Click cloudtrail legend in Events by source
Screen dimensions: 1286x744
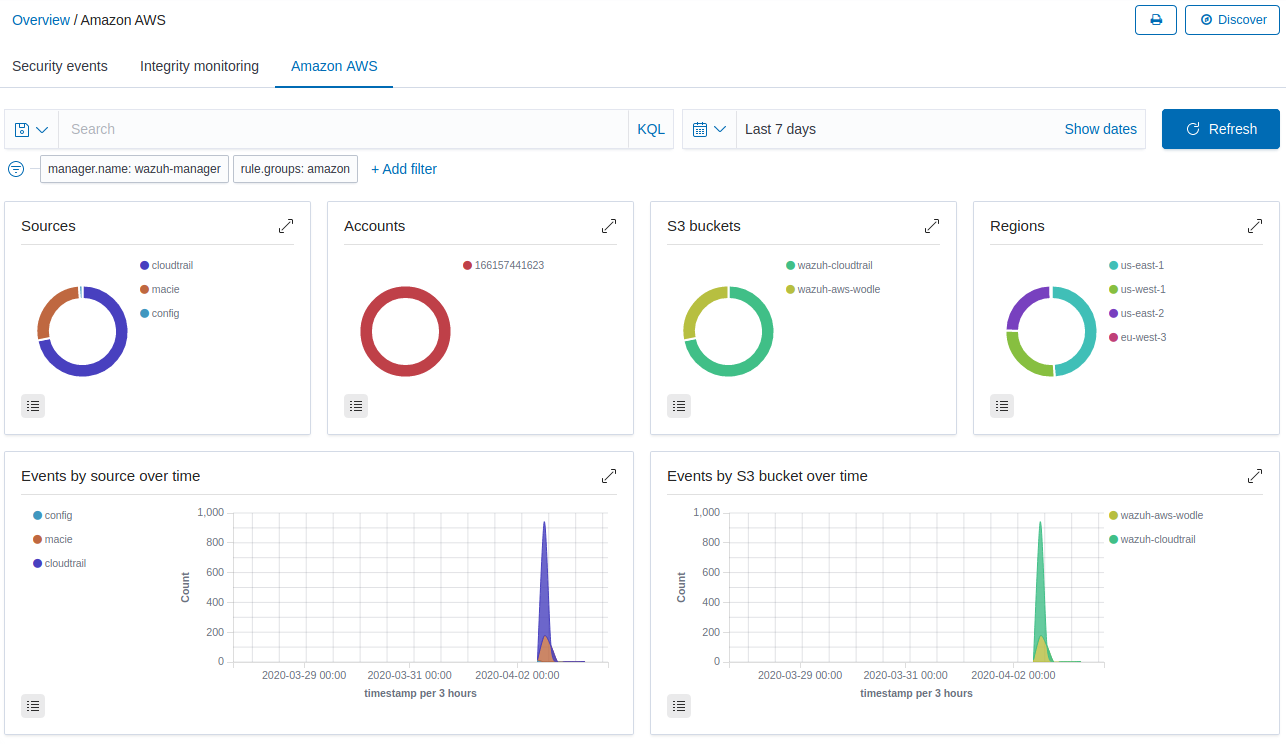pyautogui.click(x=59, y=563)
